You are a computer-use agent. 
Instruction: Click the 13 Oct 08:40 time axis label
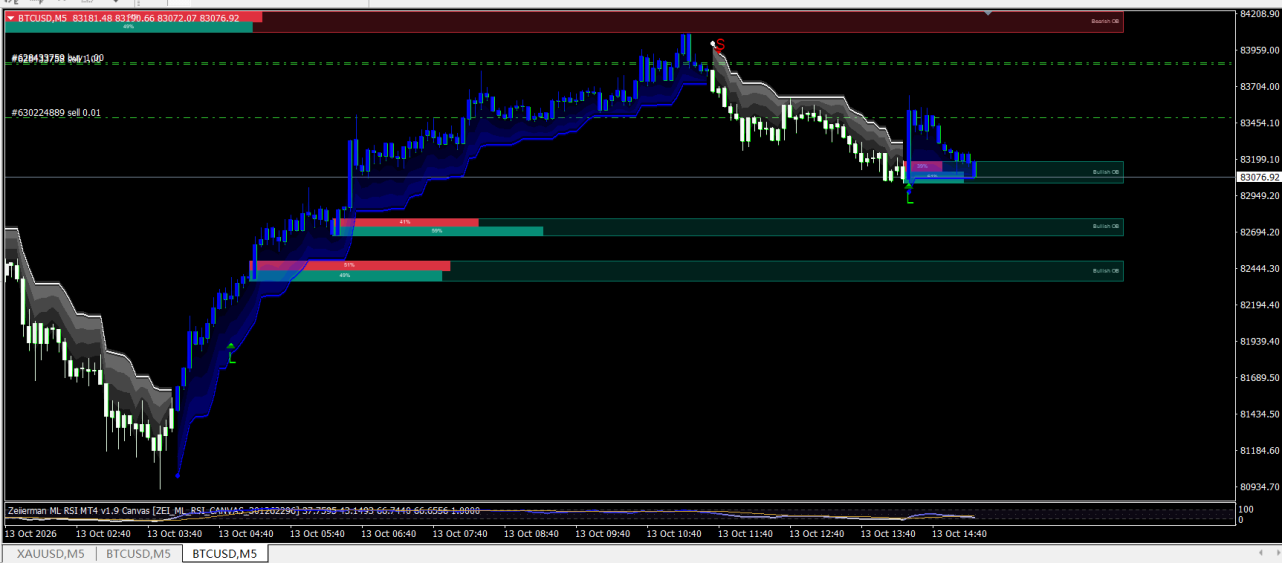click(x=532, y=534)
